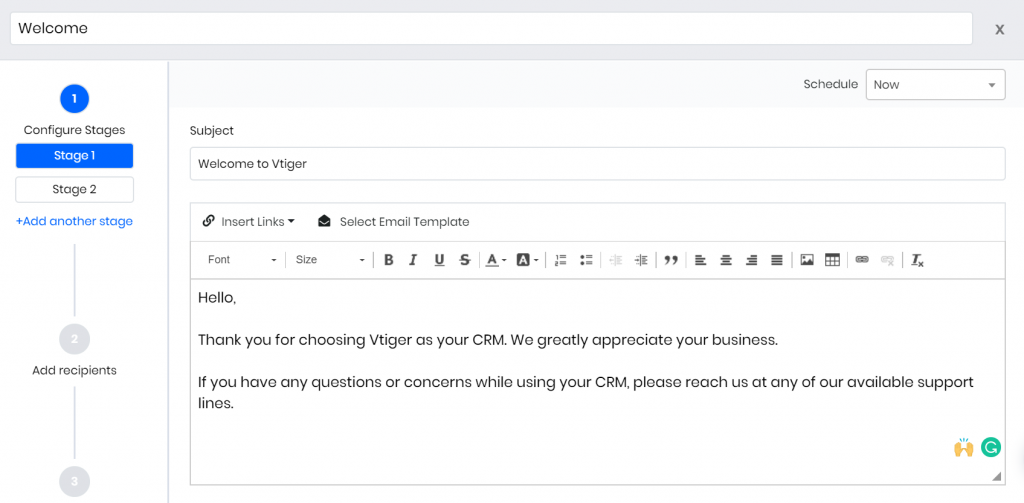This screenshot has height=503, width=1024.
Task: Insert an image into the email
Action: click(x=807, y=260)
